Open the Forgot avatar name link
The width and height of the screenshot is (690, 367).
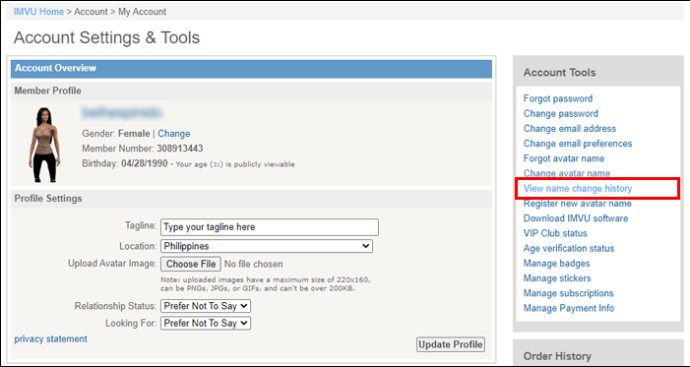coord(564,158)
